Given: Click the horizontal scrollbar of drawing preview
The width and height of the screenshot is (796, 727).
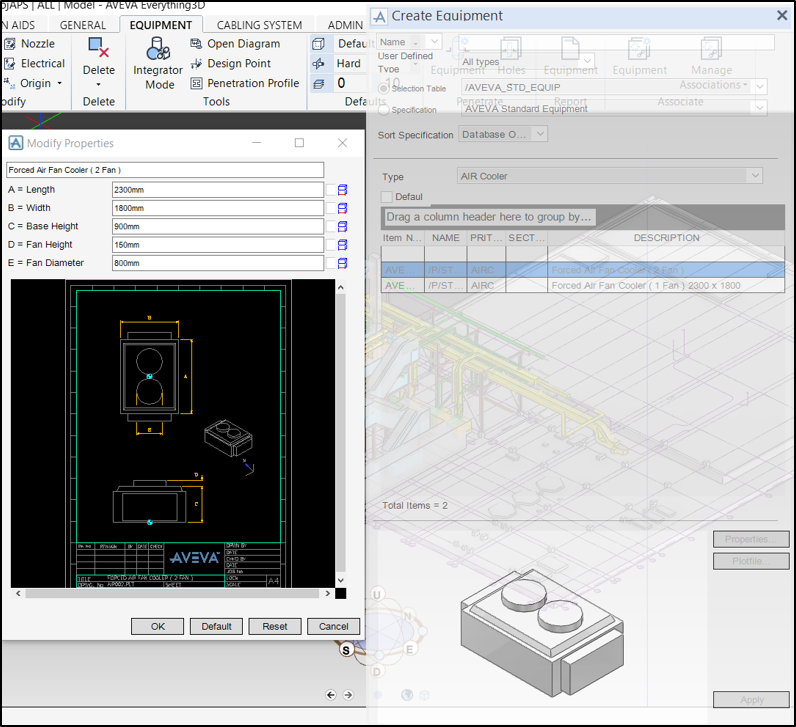Looking at the screenshot, I should pos(173,593).
